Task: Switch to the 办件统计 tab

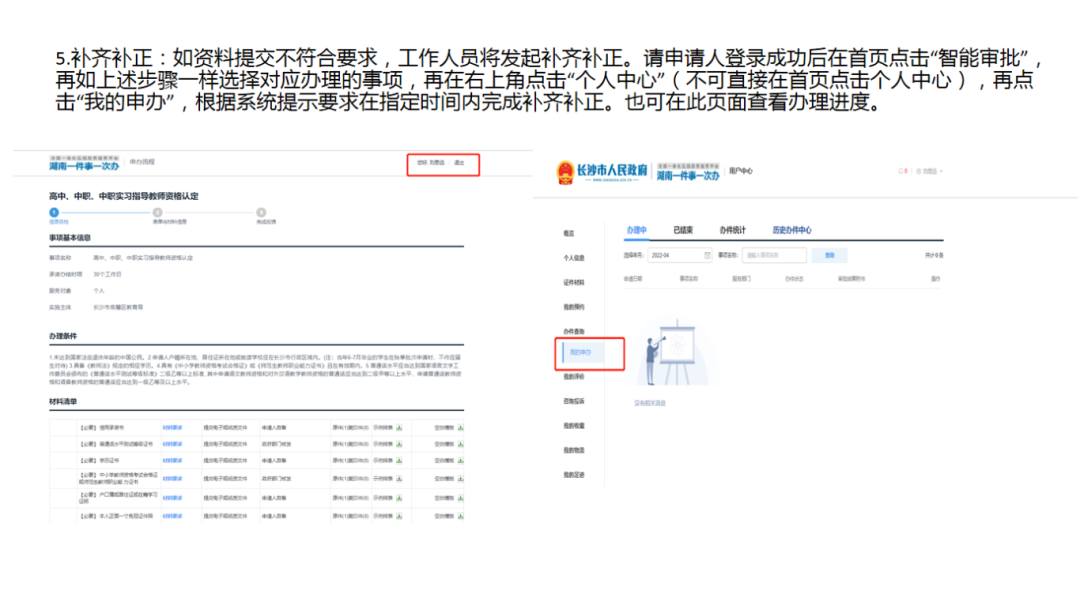Action: 732,230
